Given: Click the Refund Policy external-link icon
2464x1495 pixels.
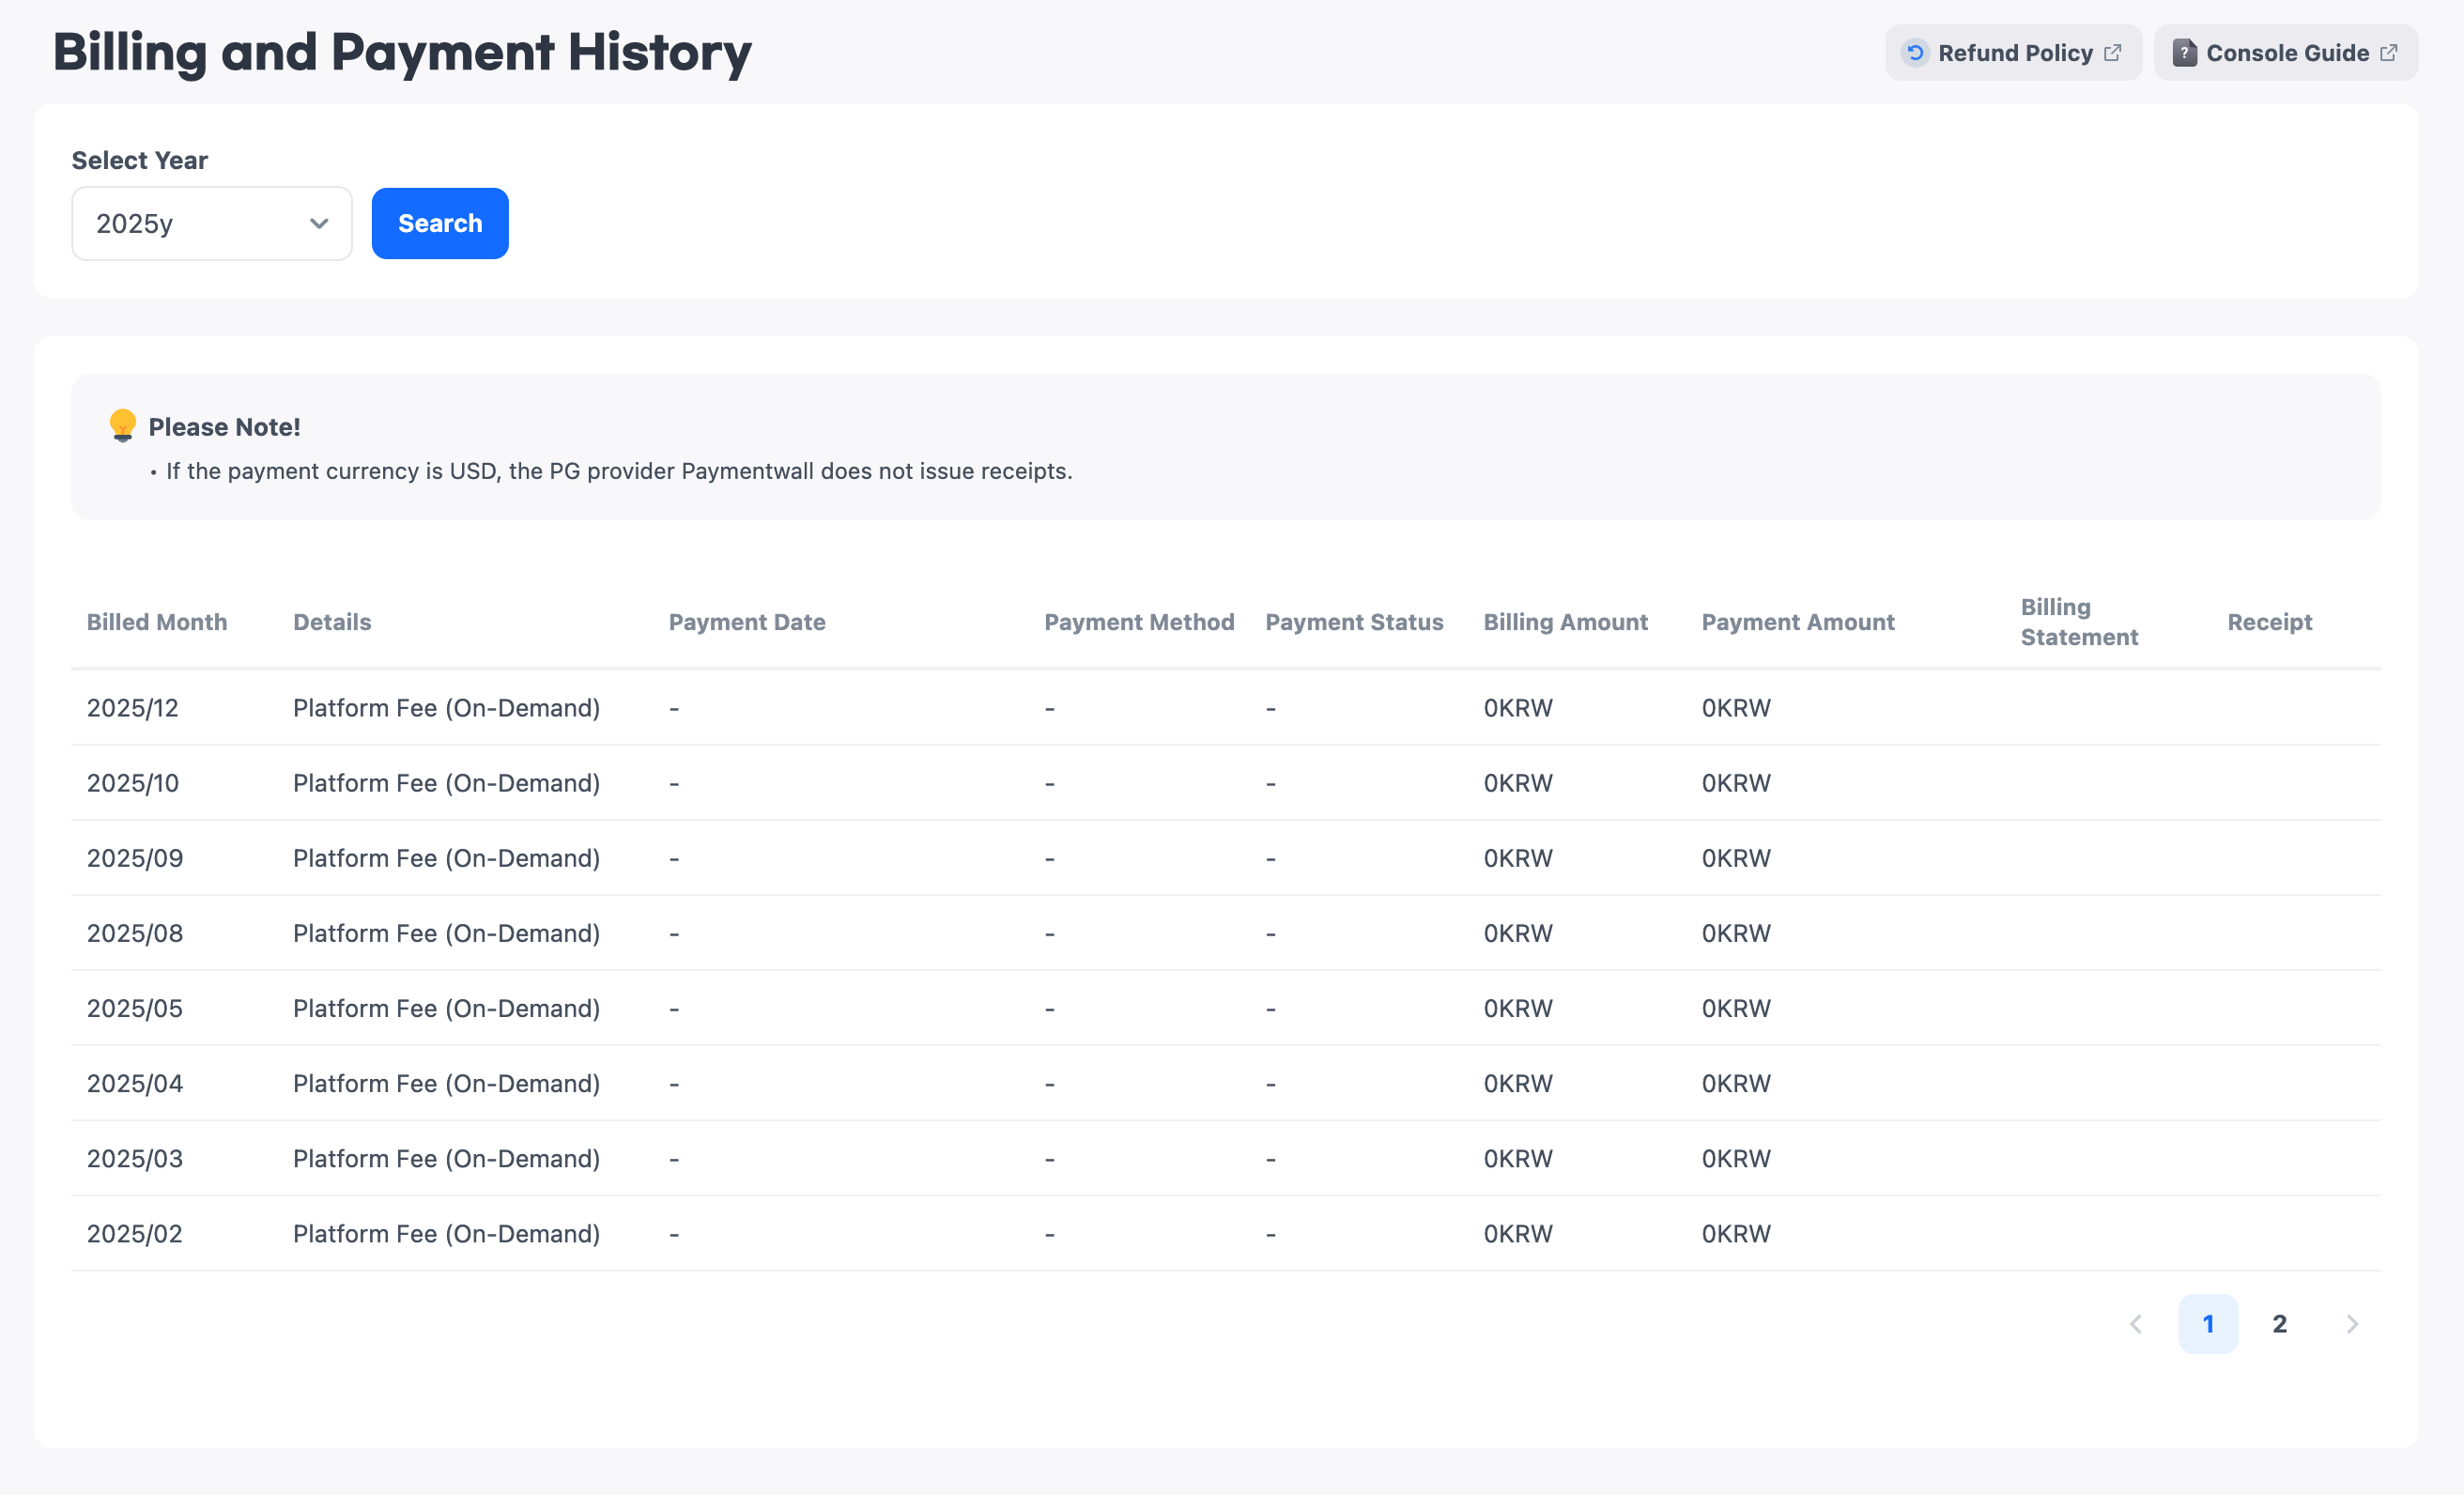Looking at the screenshot, I should coord(2112,53).
